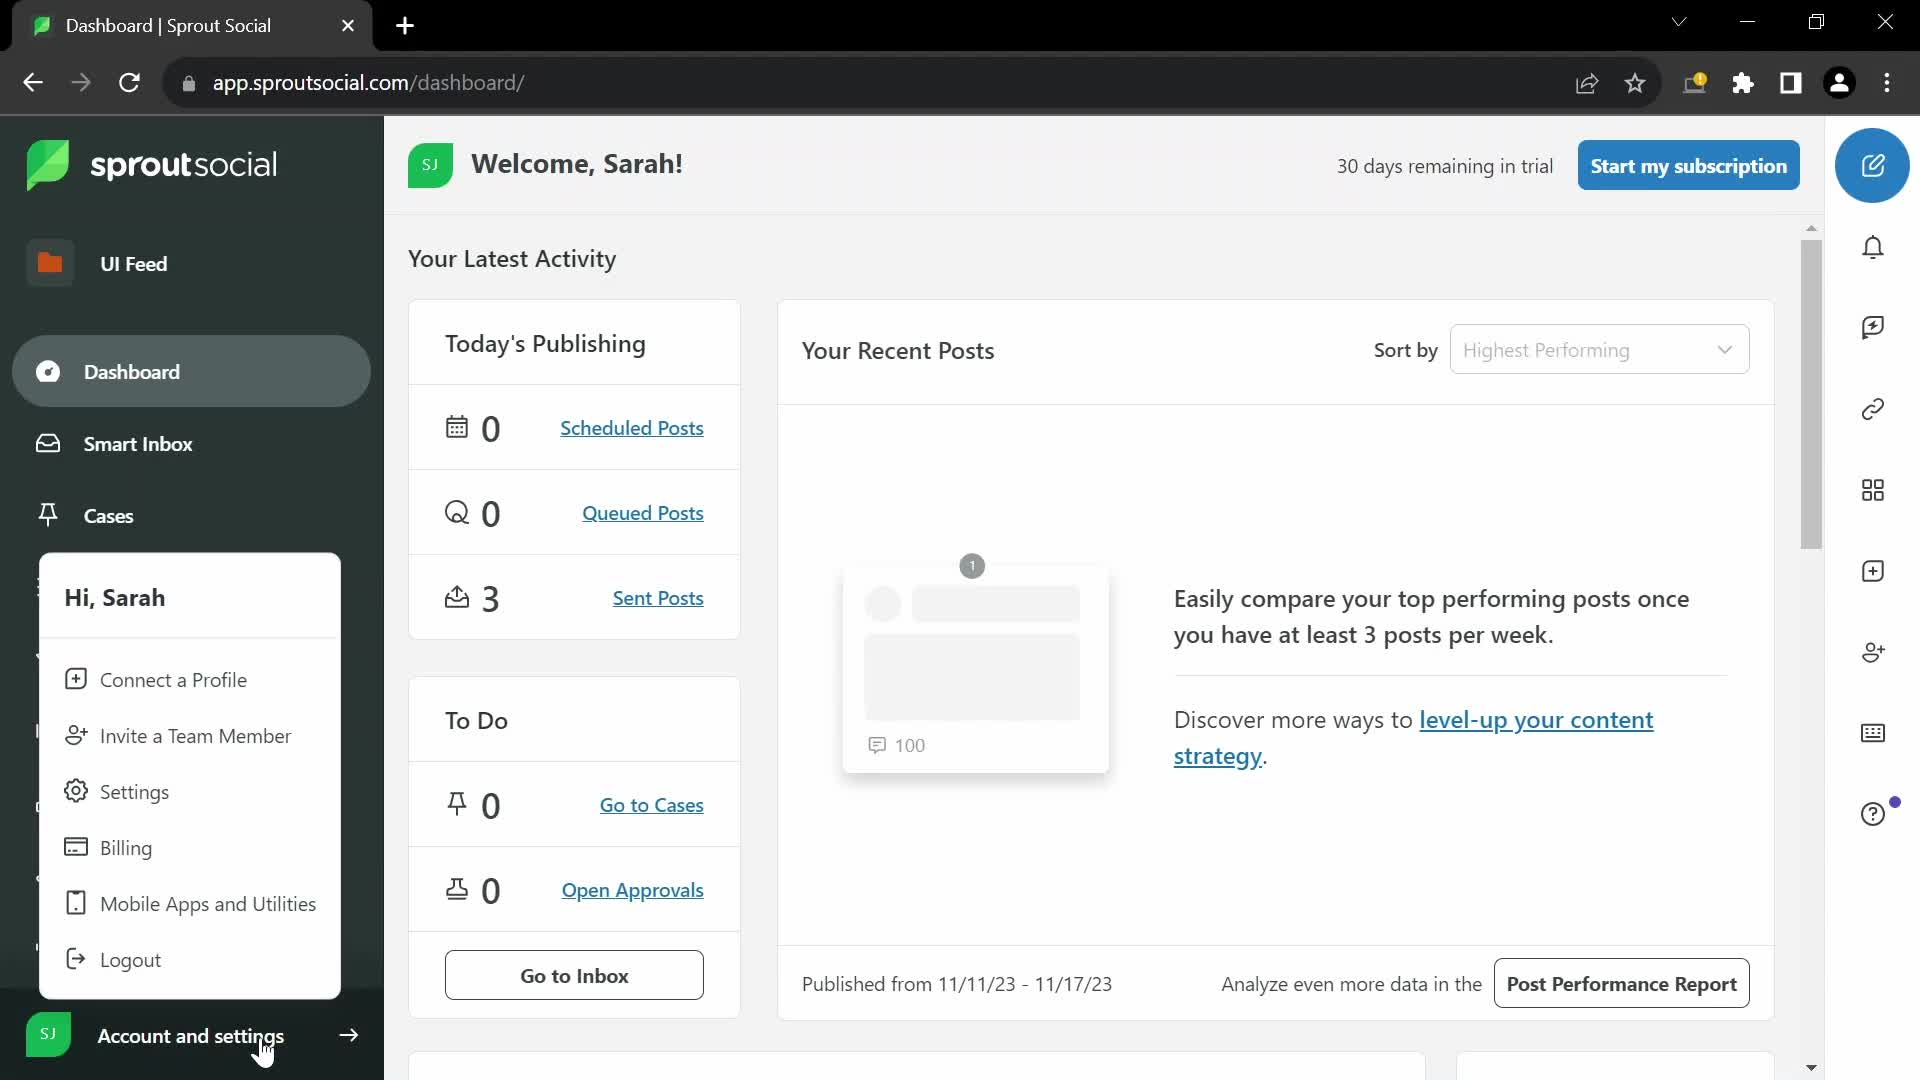Click the team members sidebar icon

1874,651
